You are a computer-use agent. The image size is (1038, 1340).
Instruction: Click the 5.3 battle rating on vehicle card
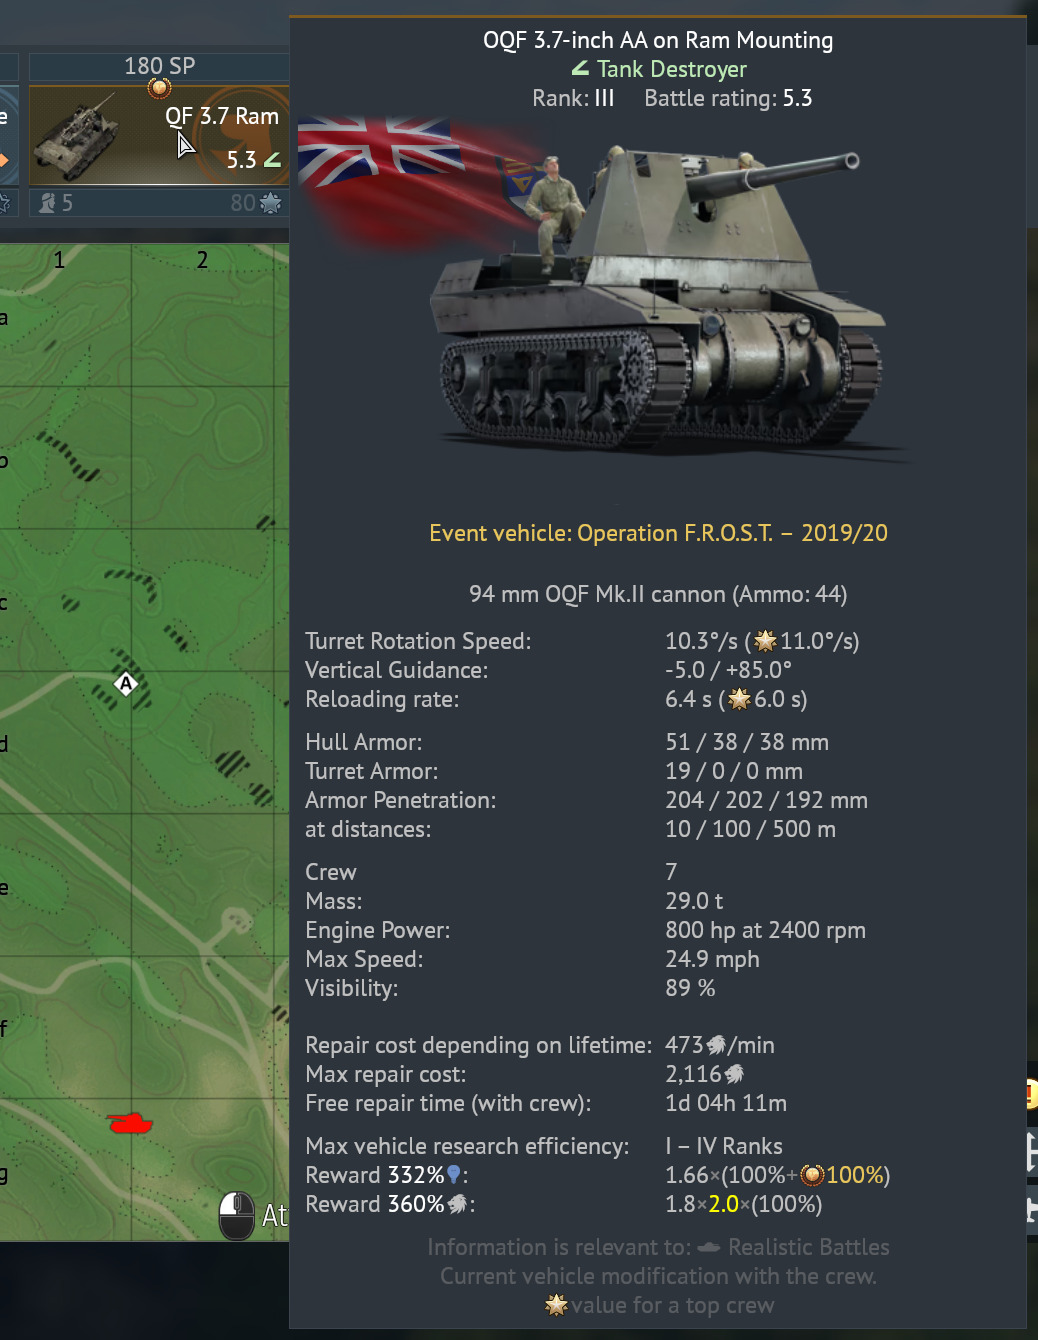(241, 160)
